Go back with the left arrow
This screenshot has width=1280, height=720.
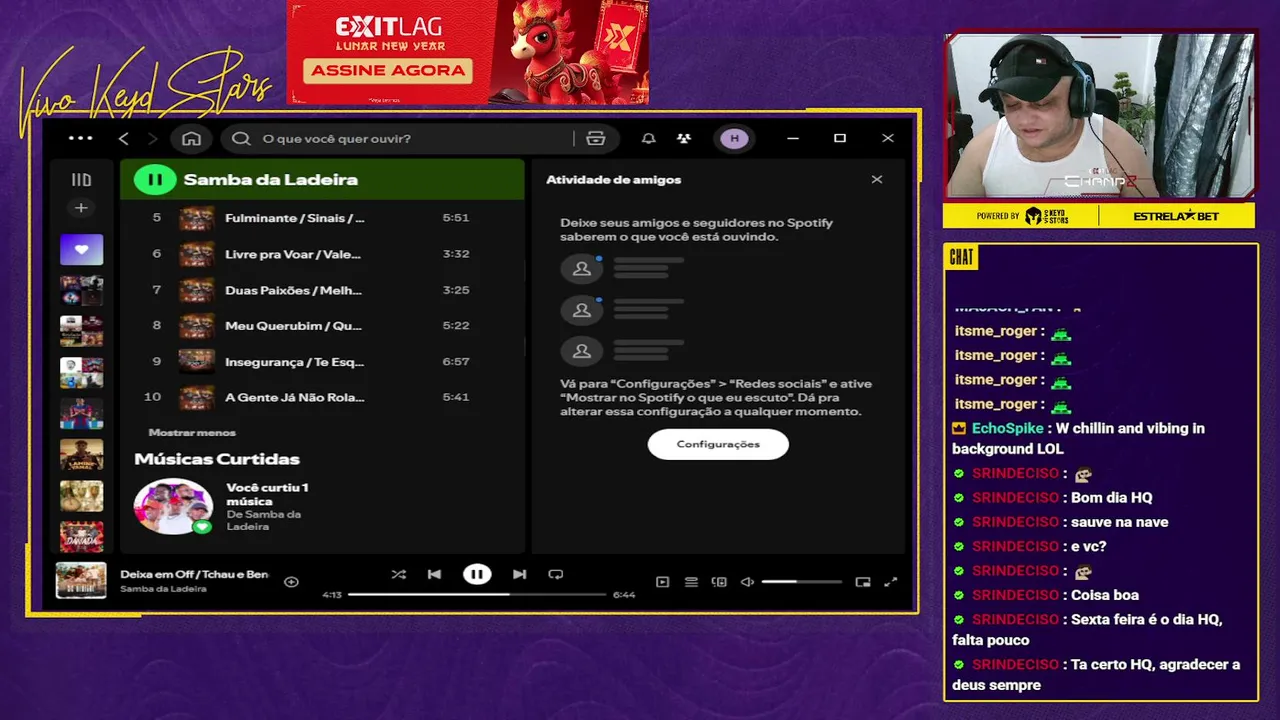point(124,138)
